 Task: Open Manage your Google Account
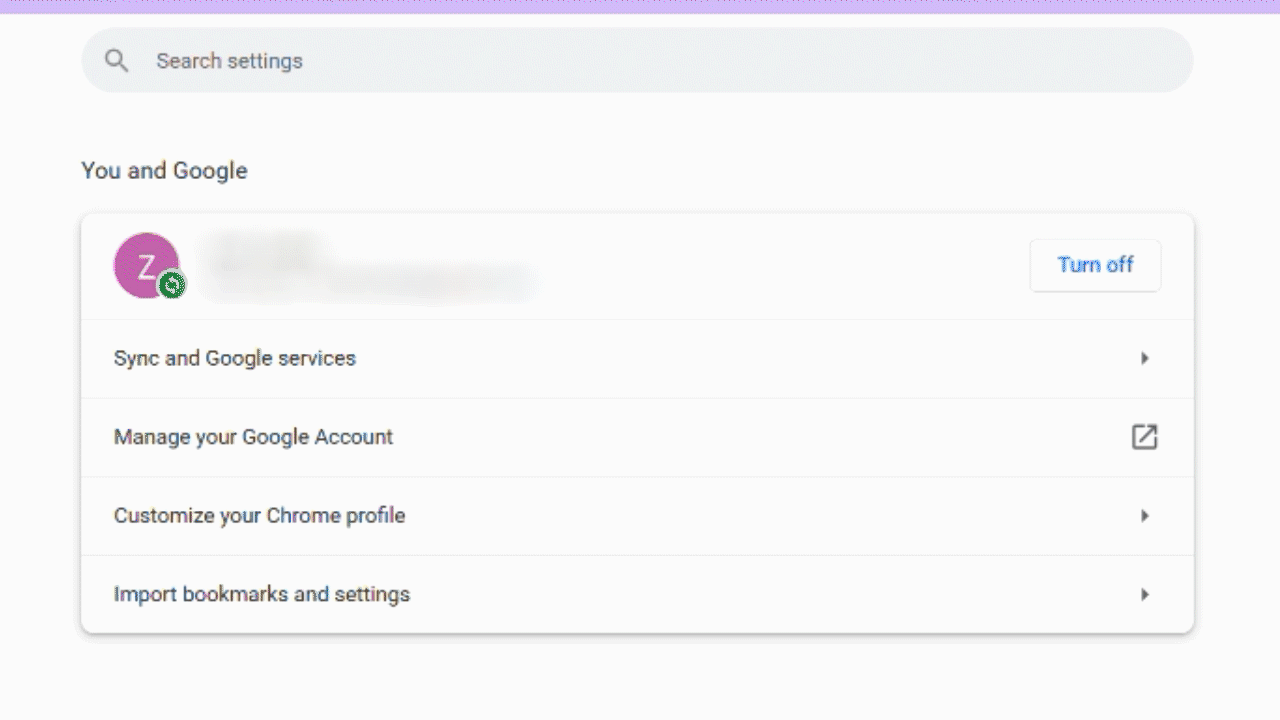coord(253,437)
